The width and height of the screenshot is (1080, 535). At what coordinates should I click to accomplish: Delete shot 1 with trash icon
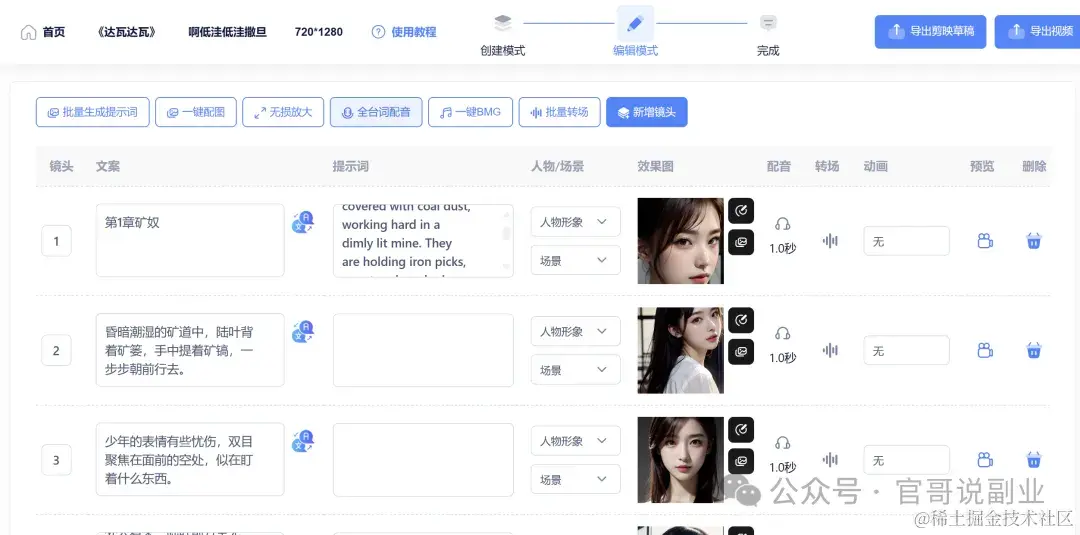(1033, 241)
